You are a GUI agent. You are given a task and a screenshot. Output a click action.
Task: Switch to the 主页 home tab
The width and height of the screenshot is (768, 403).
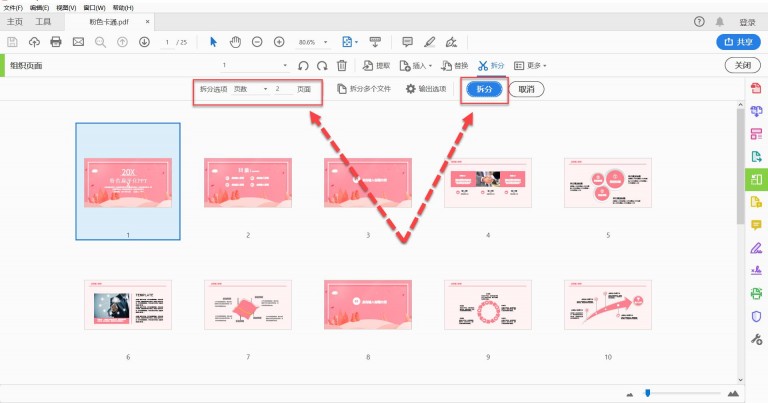15,22
